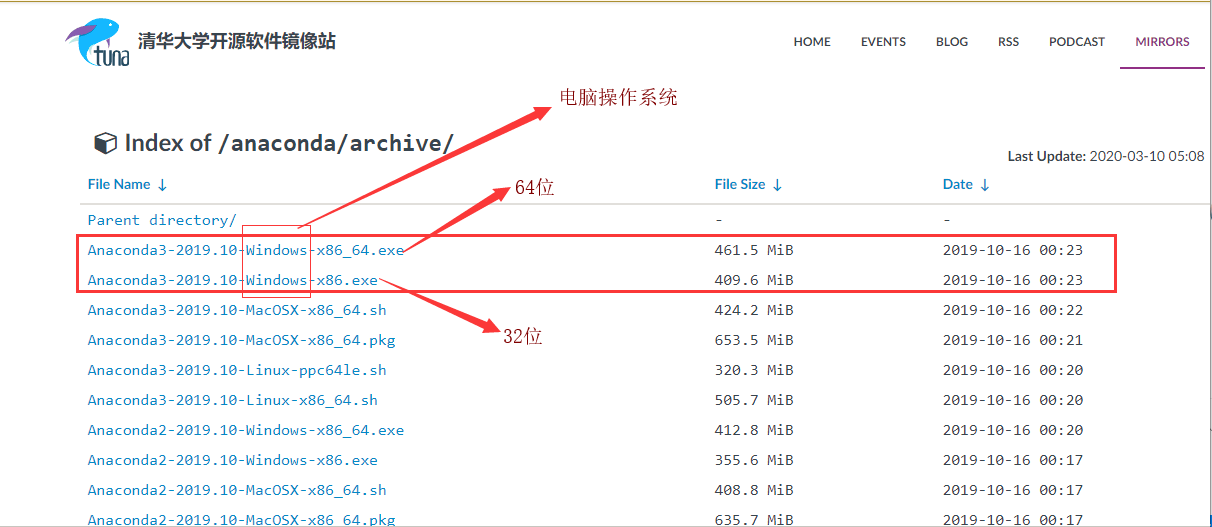Click the 412.8 MiB file size
Viewport: 1212px width, 527px height.
pyautogui.click(x=754, y=430)
